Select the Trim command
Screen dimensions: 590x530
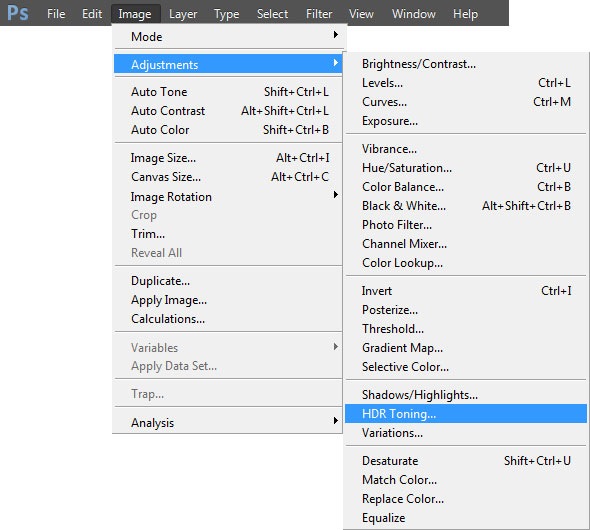click(x=228, y=234)
